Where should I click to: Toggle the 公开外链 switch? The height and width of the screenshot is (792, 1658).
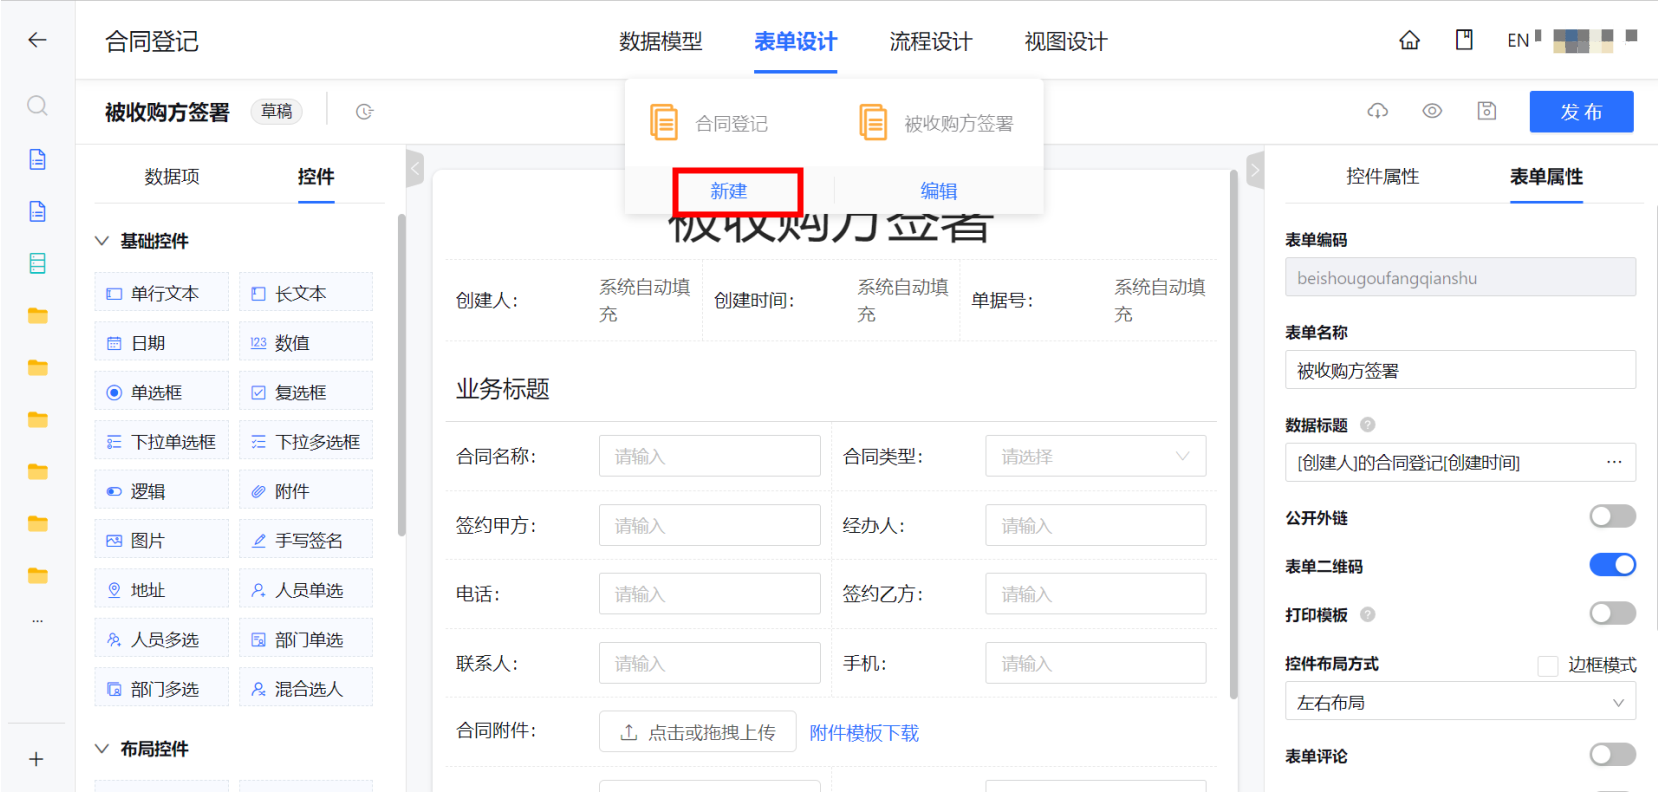[x=1612, y=516]
